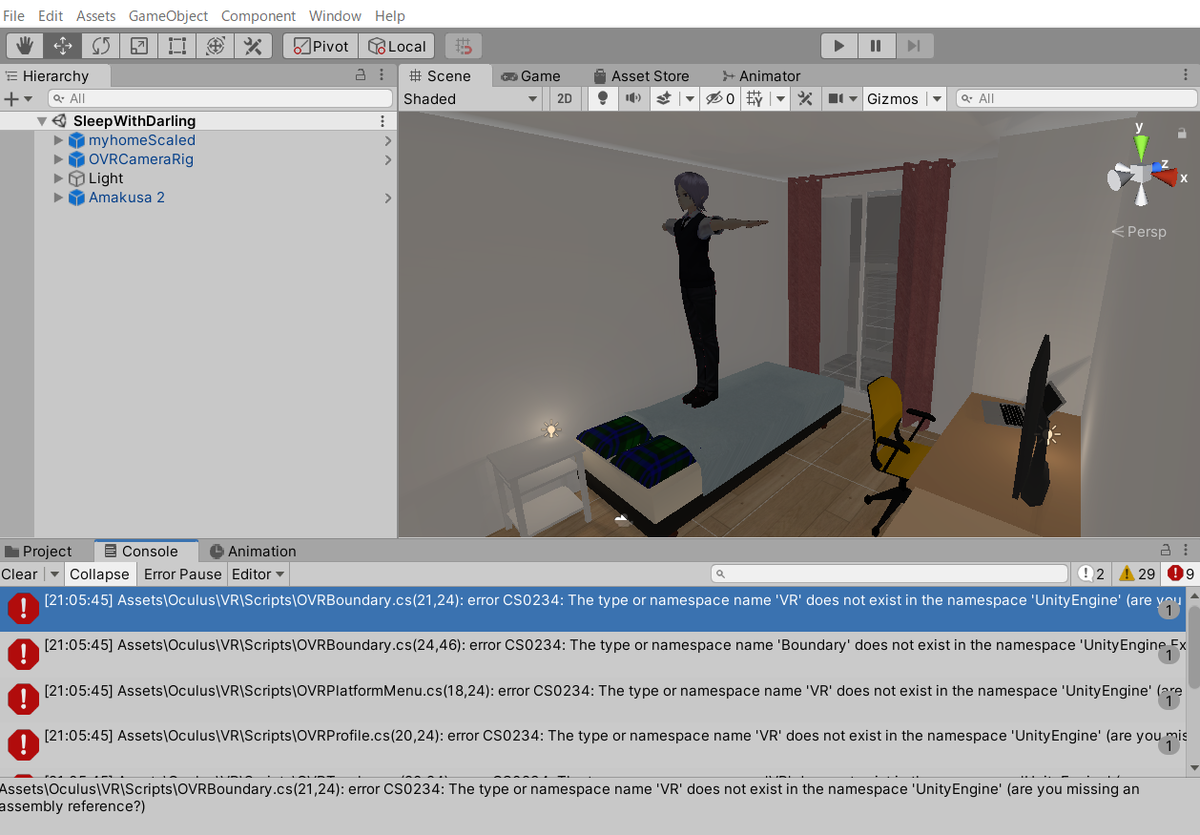Toggle Local/Global handle rotation

point(397,46)
